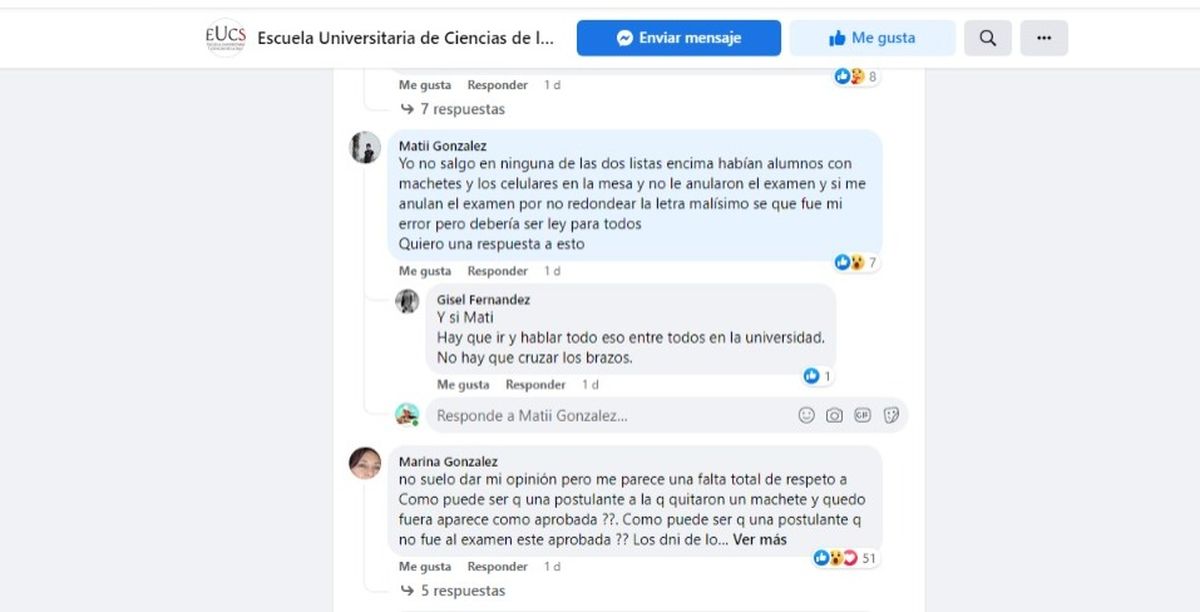Viewport: 1200px width, 612px height.
Task: Click the search magnifier icon
Action: [987, 38]
